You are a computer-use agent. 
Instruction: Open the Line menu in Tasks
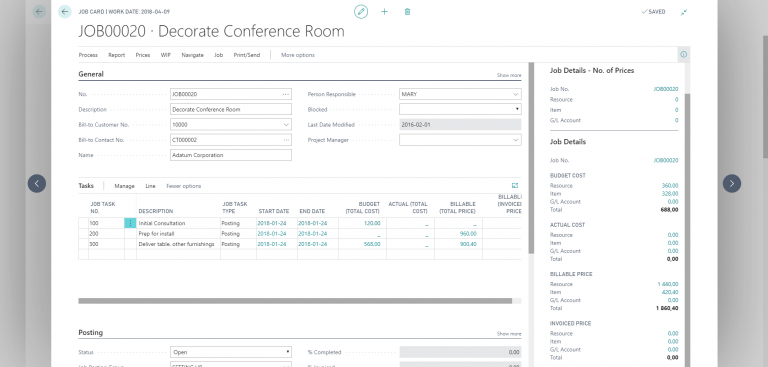click(x=150, y=186)
